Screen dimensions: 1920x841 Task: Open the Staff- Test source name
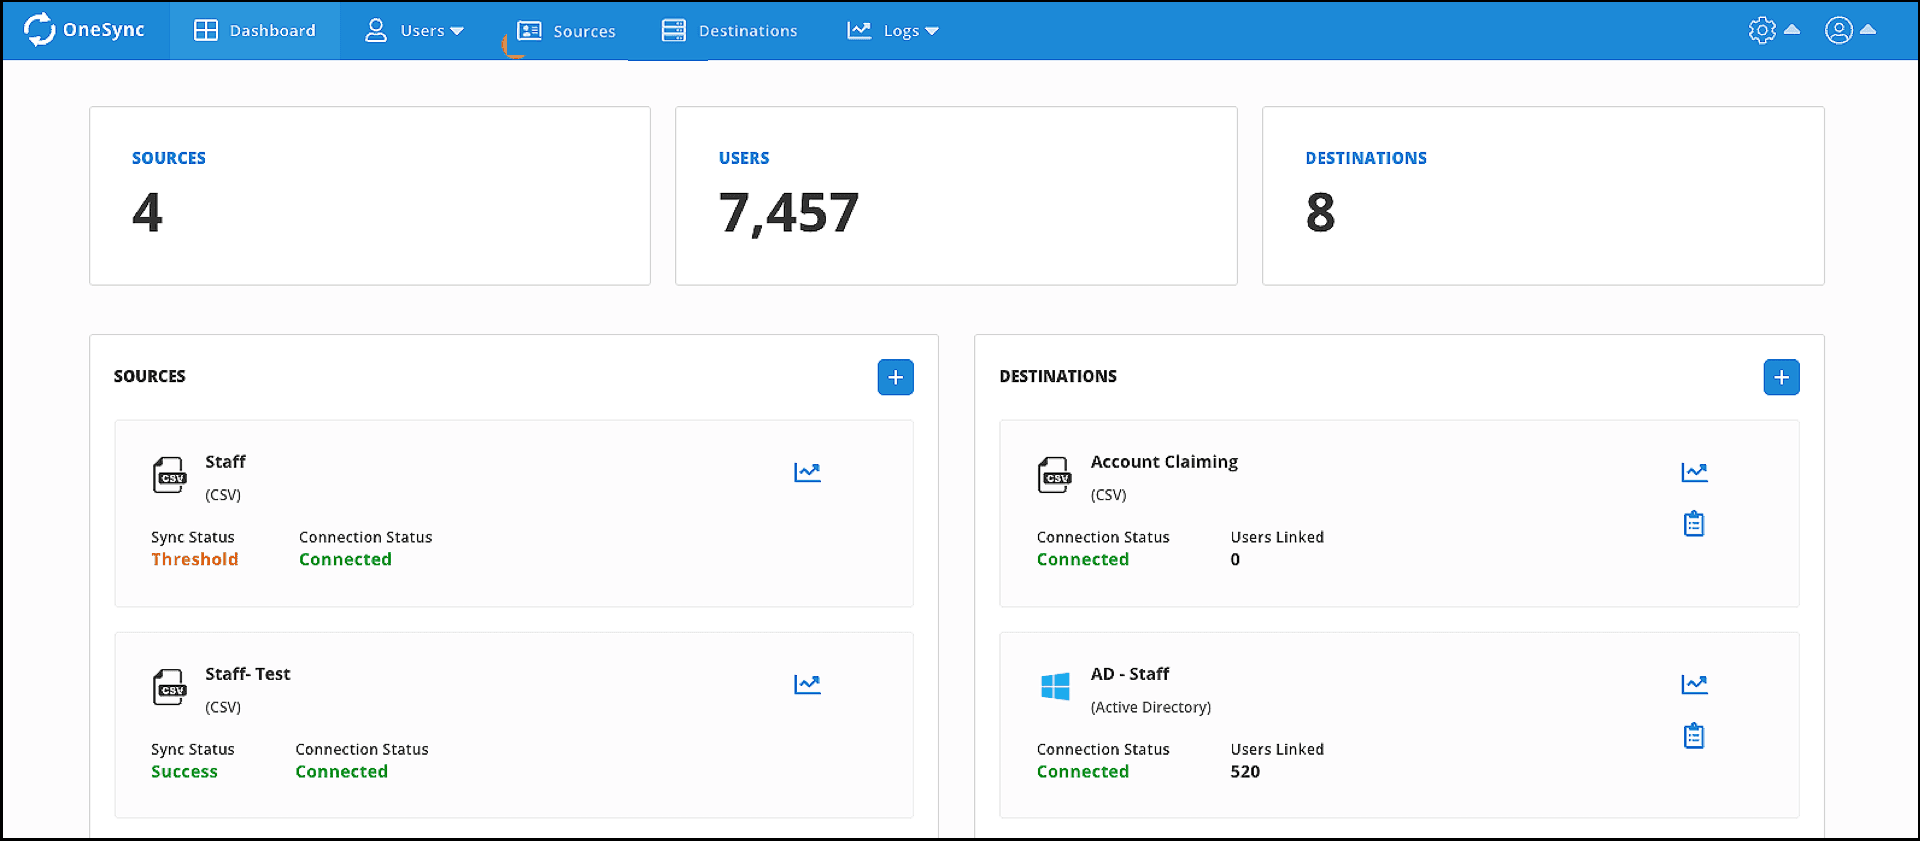click(248, 674)
